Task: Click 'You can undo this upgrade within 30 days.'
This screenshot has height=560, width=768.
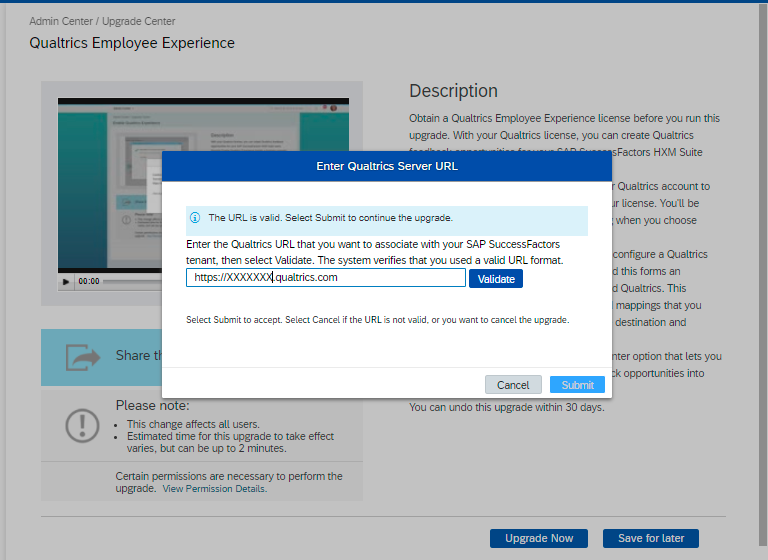Action: click(x=507, y=407)
